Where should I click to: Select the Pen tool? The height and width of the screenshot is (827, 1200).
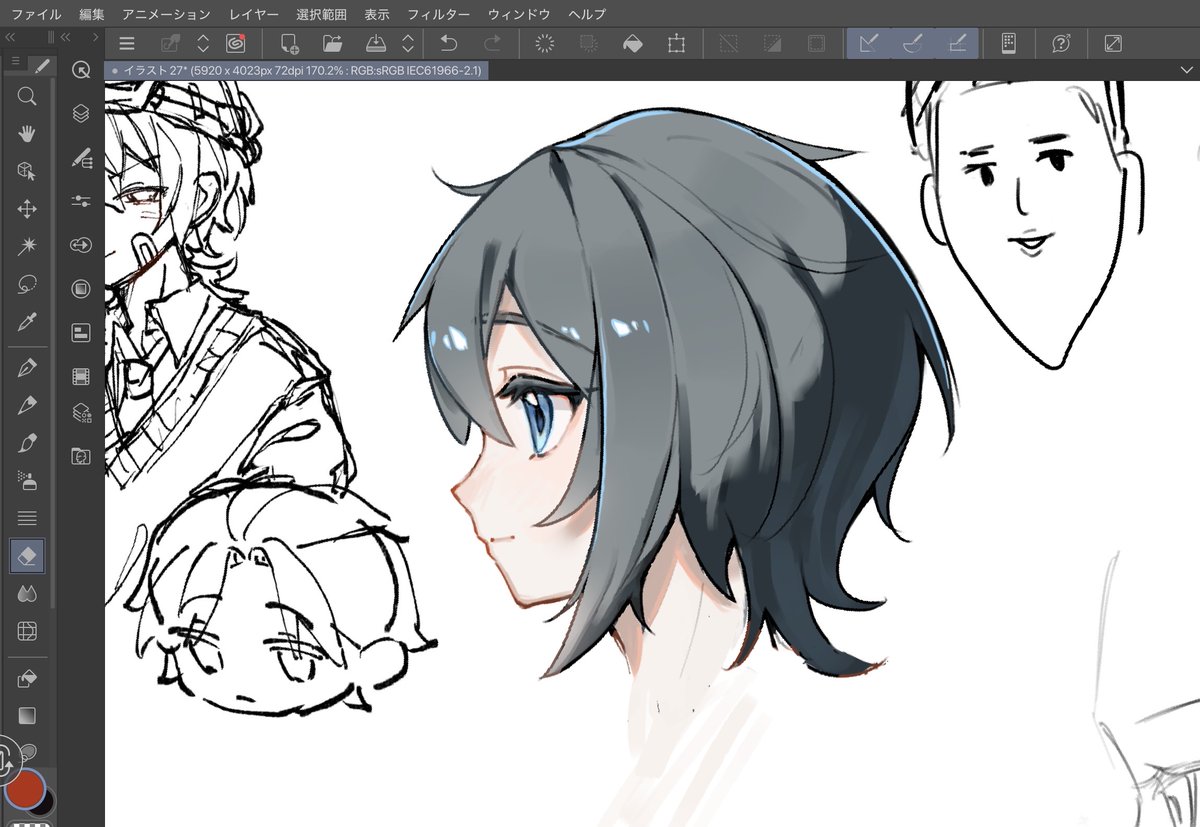point(27,367)
